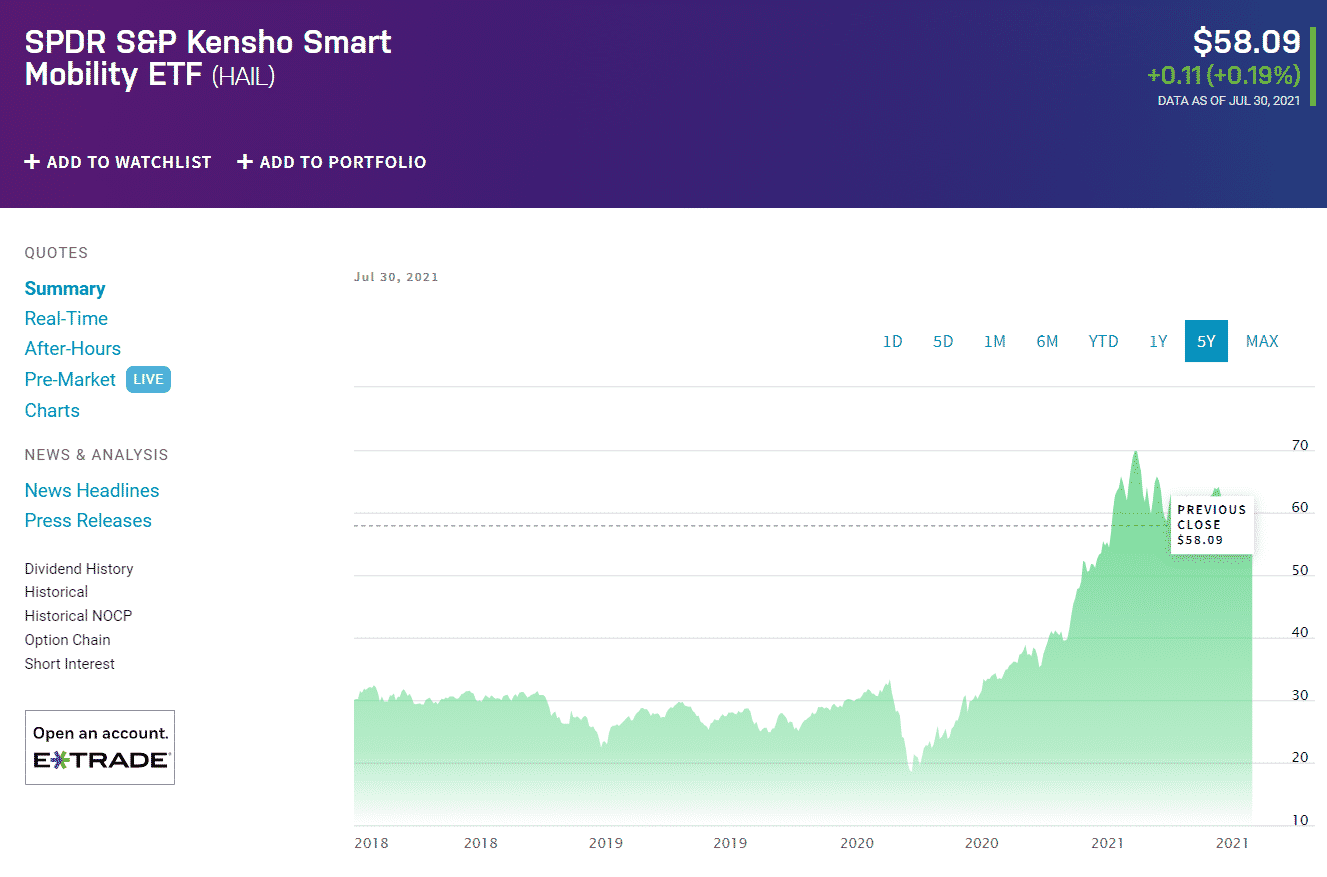Open Press Releases
The width and height of the screenshot is (1327, 877).
(x=88, y=520)
